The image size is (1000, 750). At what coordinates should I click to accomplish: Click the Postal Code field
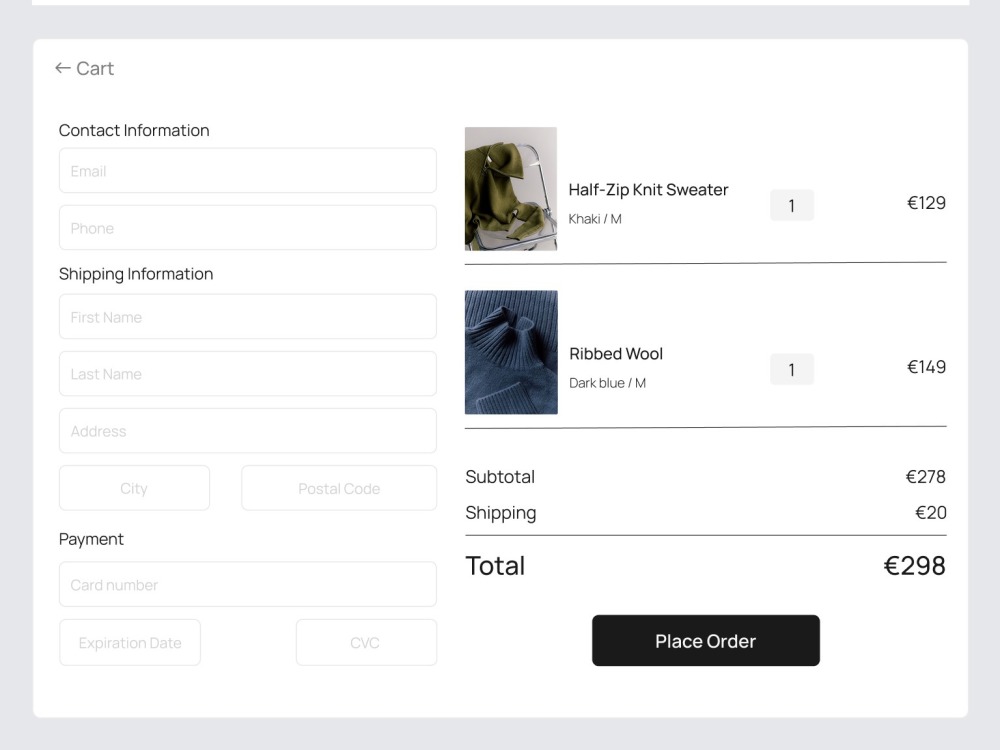point(339,488)
